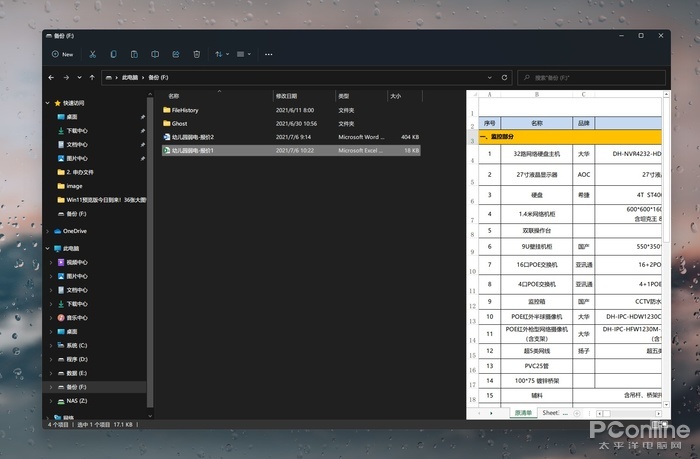Click the Cut scissors icon in toolbar
The width and height of the screenshot is (700, 459).
coord(92,54)
